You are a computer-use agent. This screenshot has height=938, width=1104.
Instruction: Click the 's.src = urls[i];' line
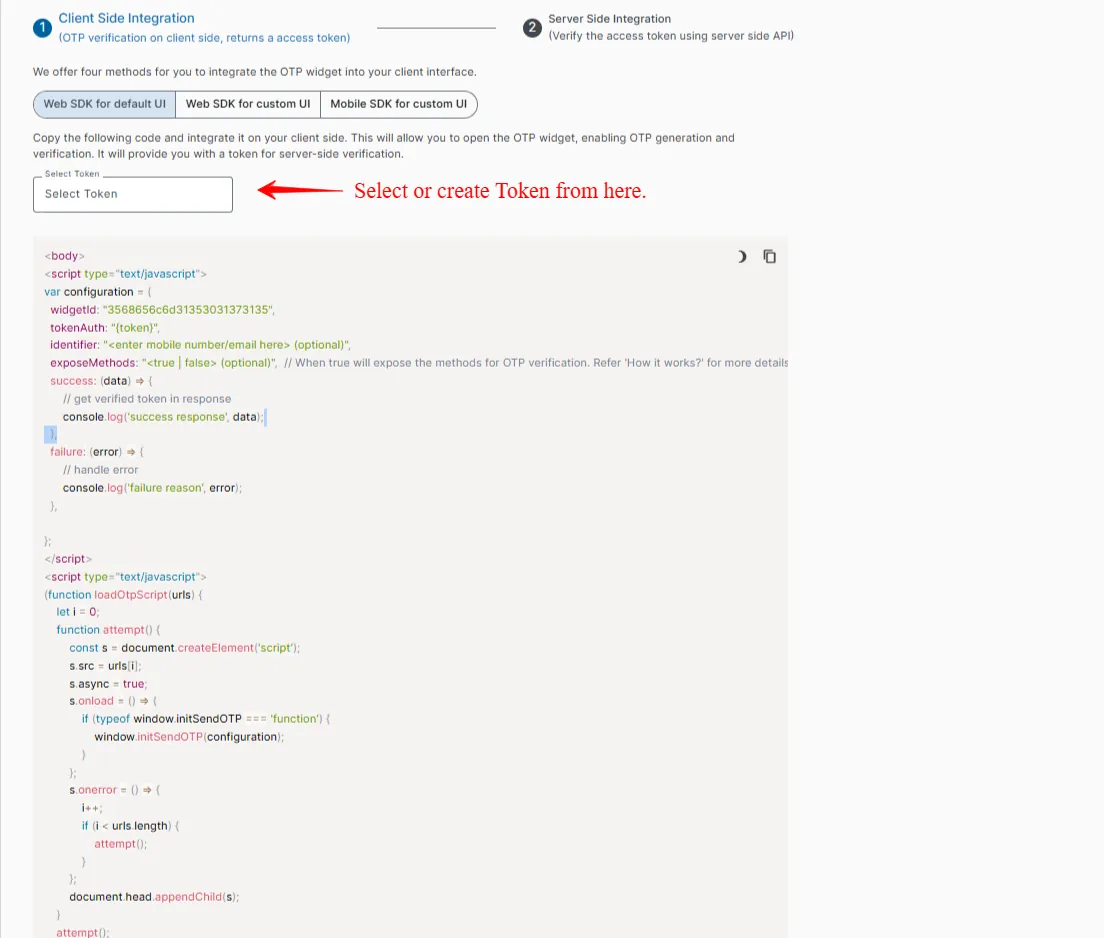106,666
